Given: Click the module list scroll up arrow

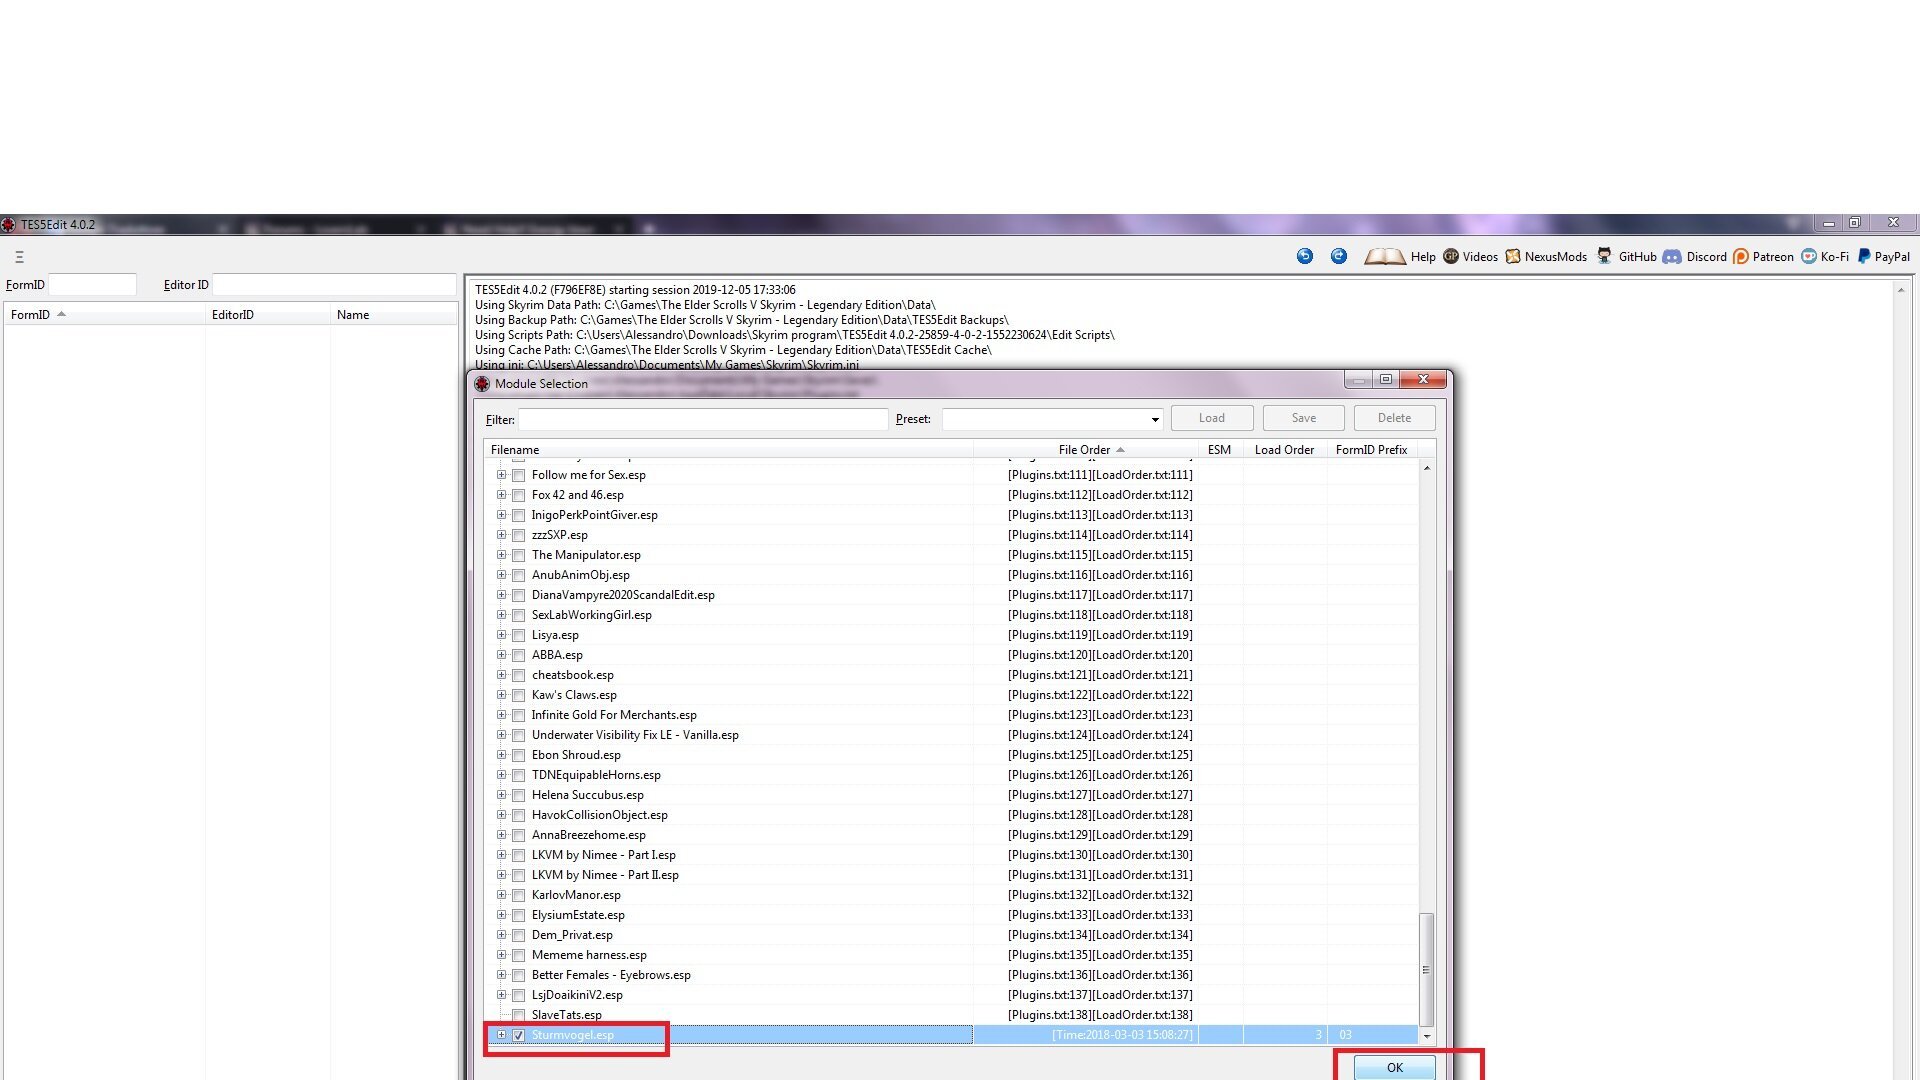Looking at the screenshot, I should click(1426, 468).
